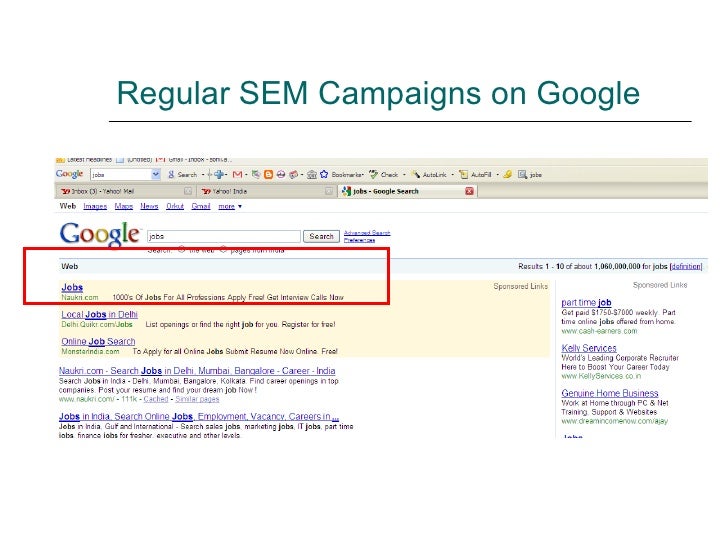Click the Google Toolbar search text box

point(121,175)
